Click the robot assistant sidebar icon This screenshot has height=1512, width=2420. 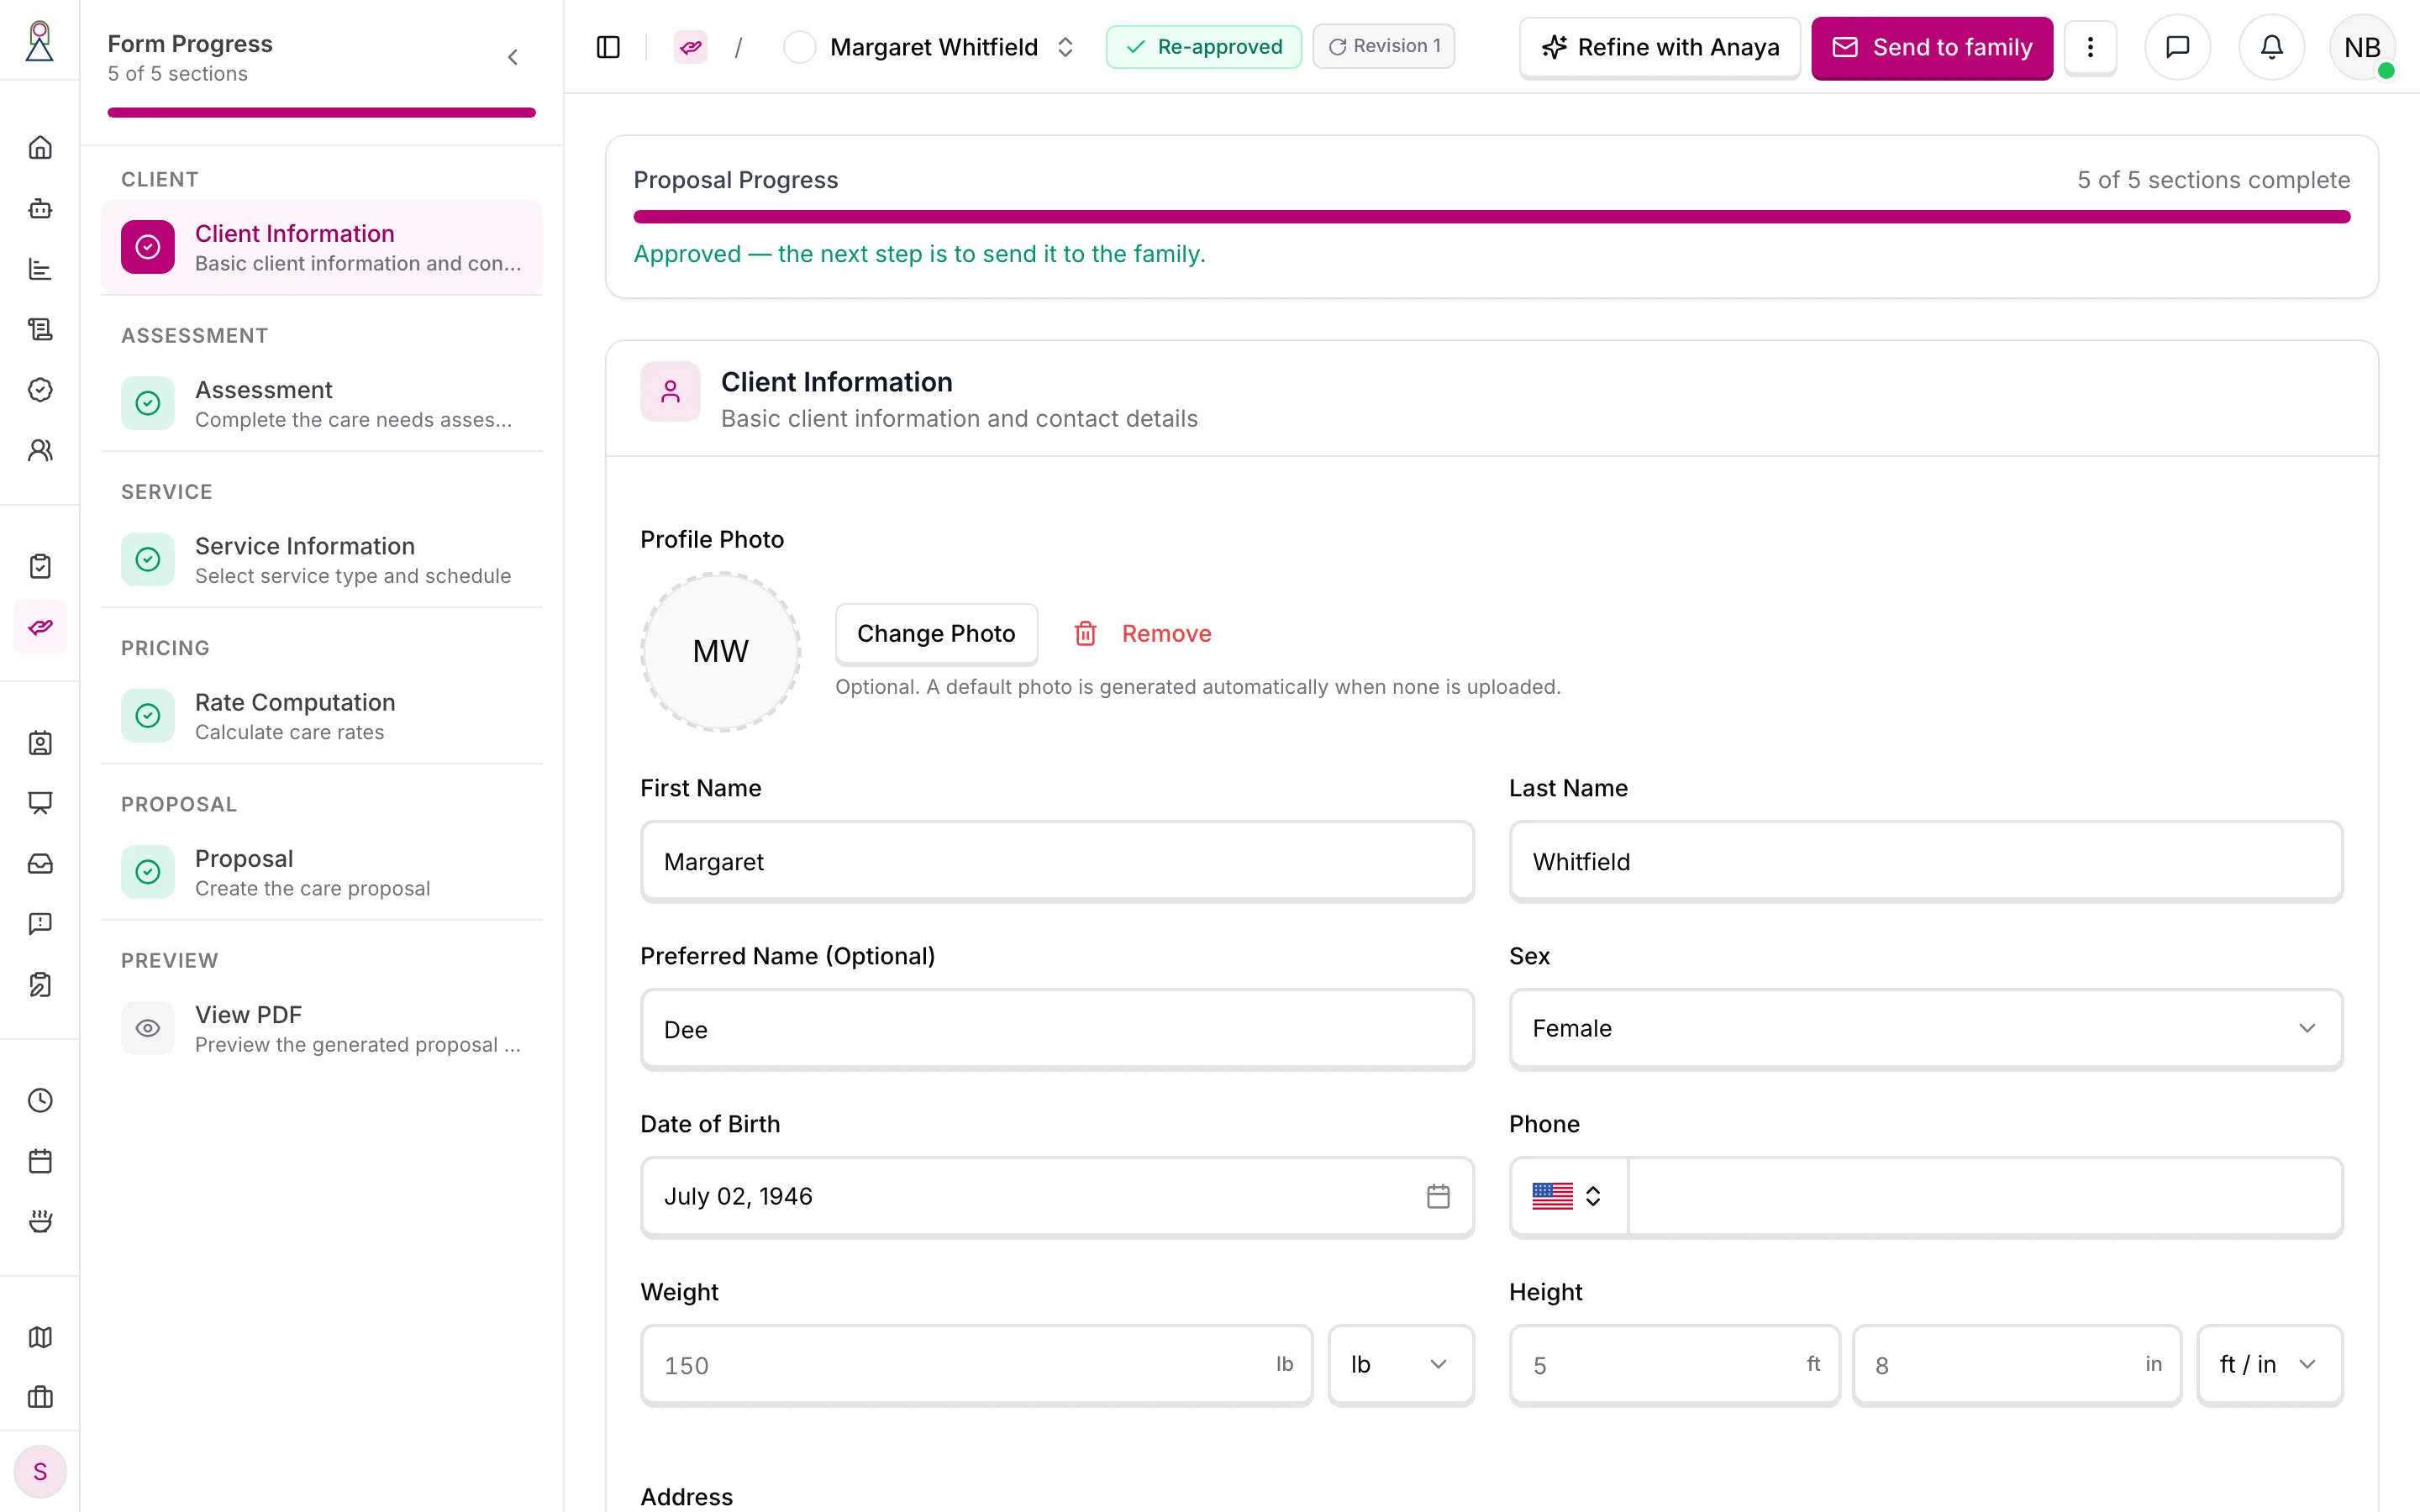[40, 208]
